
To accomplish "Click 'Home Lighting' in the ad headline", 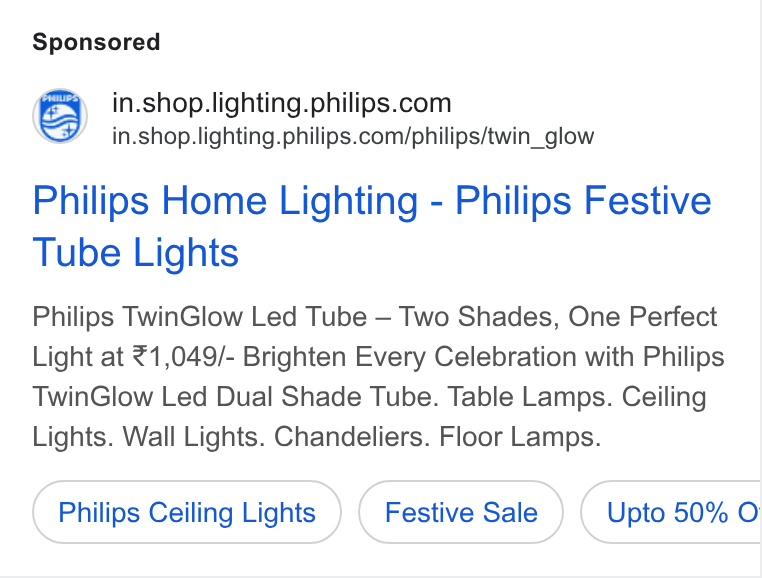I will [290, 201].
